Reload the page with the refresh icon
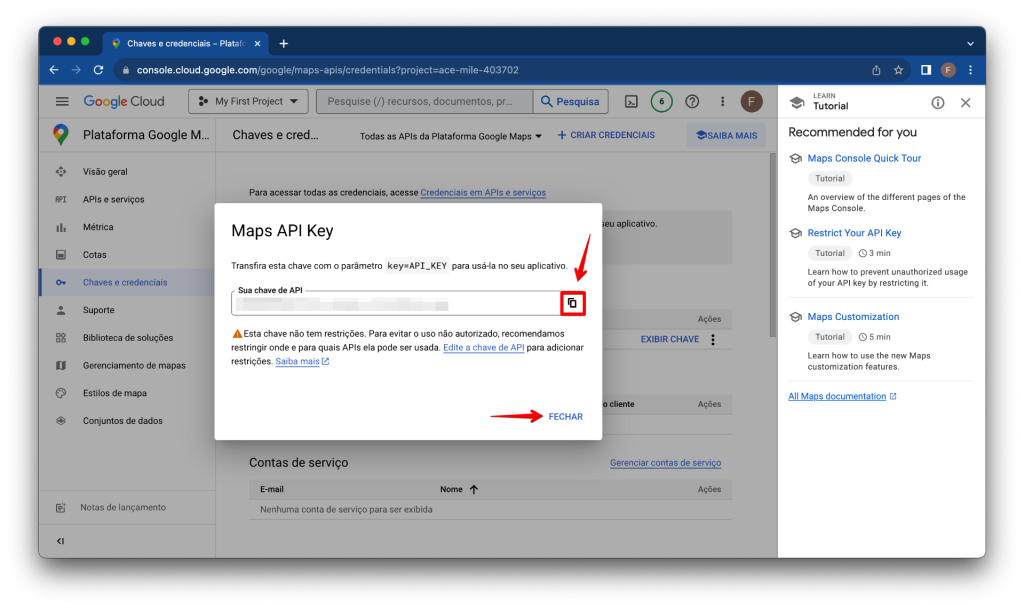Viewport: 1024px width, 609px height. click(x=99, y=70)
